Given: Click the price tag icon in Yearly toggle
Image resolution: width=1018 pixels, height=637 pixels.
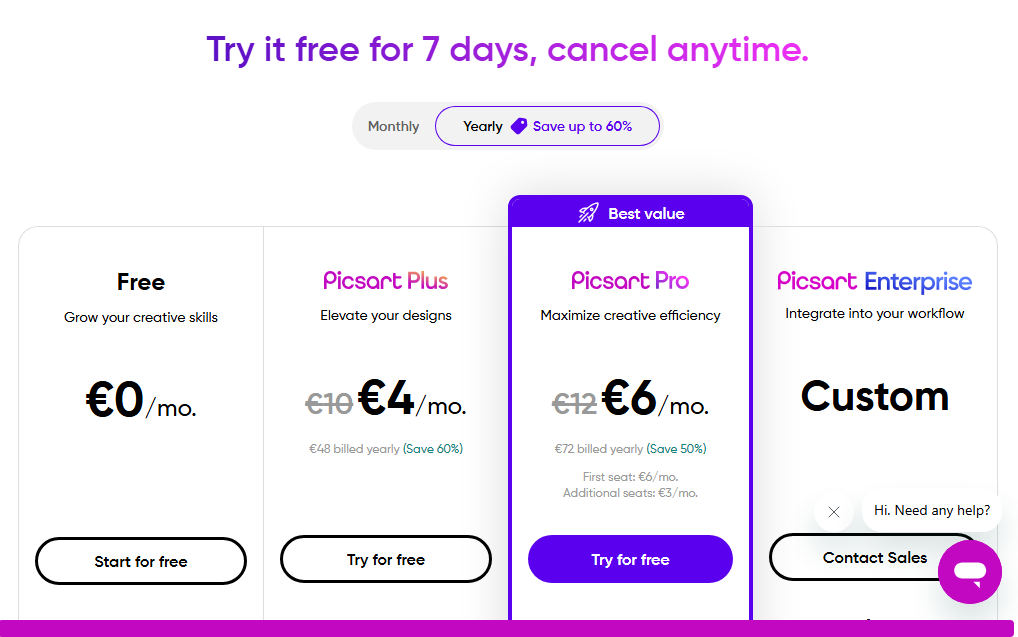Looking at the screenshot, I should pyautogui.click(x=519, y=126).
